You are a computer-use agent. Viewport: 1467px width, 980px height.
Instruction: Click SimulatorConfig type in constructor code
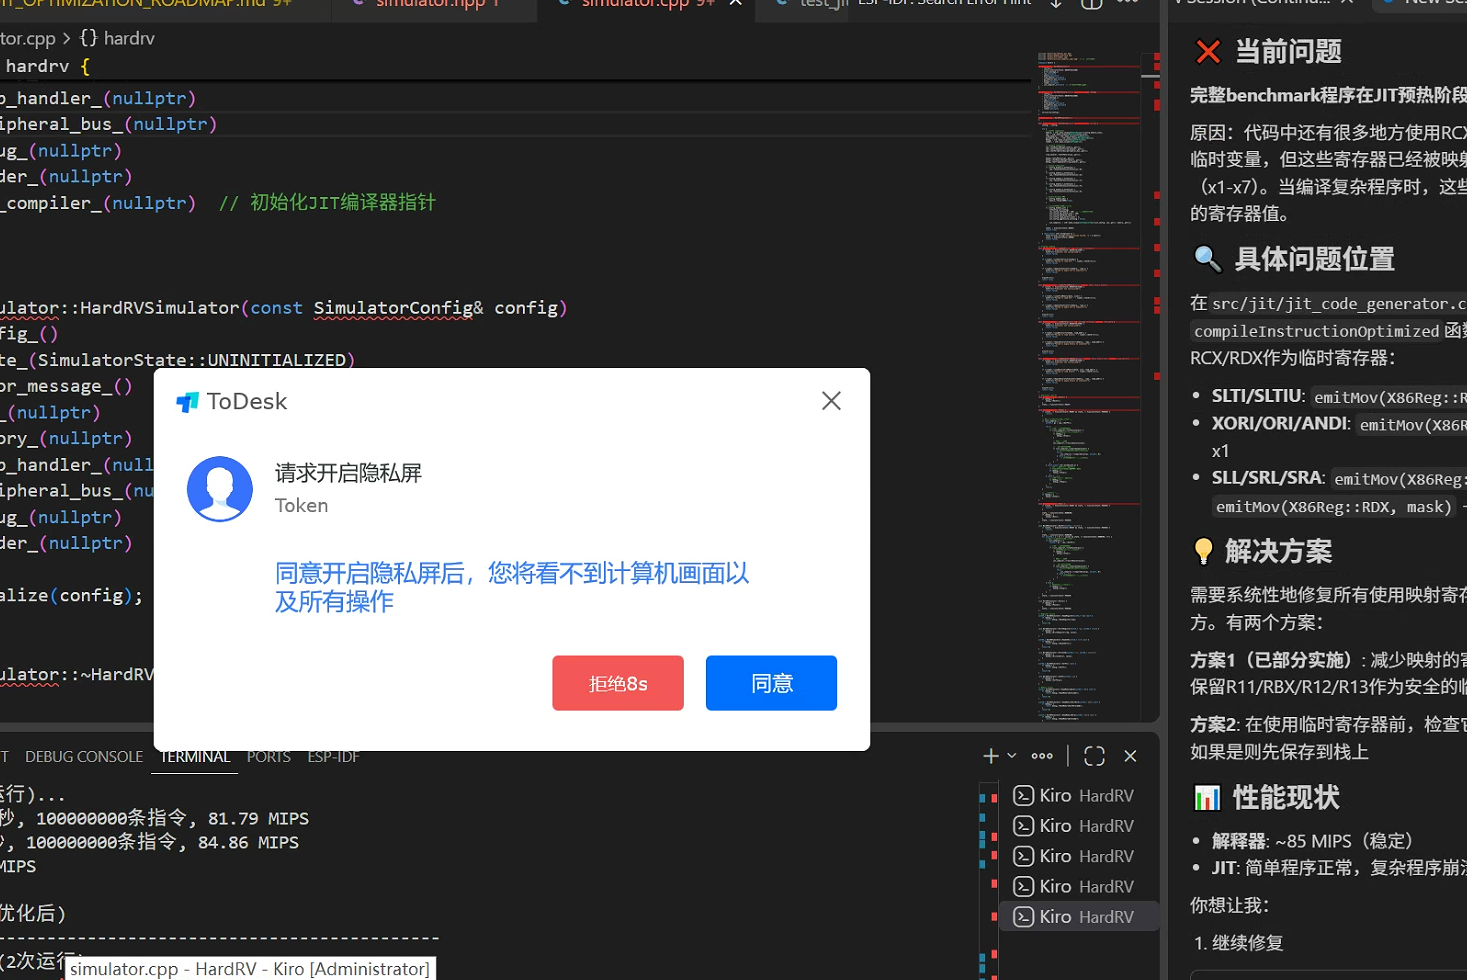[393, 308]
